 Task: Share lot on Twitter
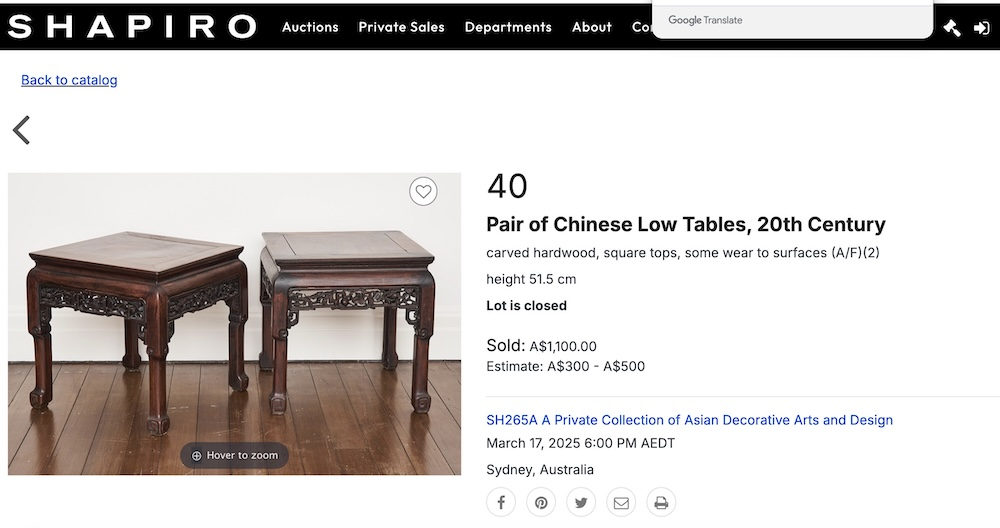pos(581,502)
